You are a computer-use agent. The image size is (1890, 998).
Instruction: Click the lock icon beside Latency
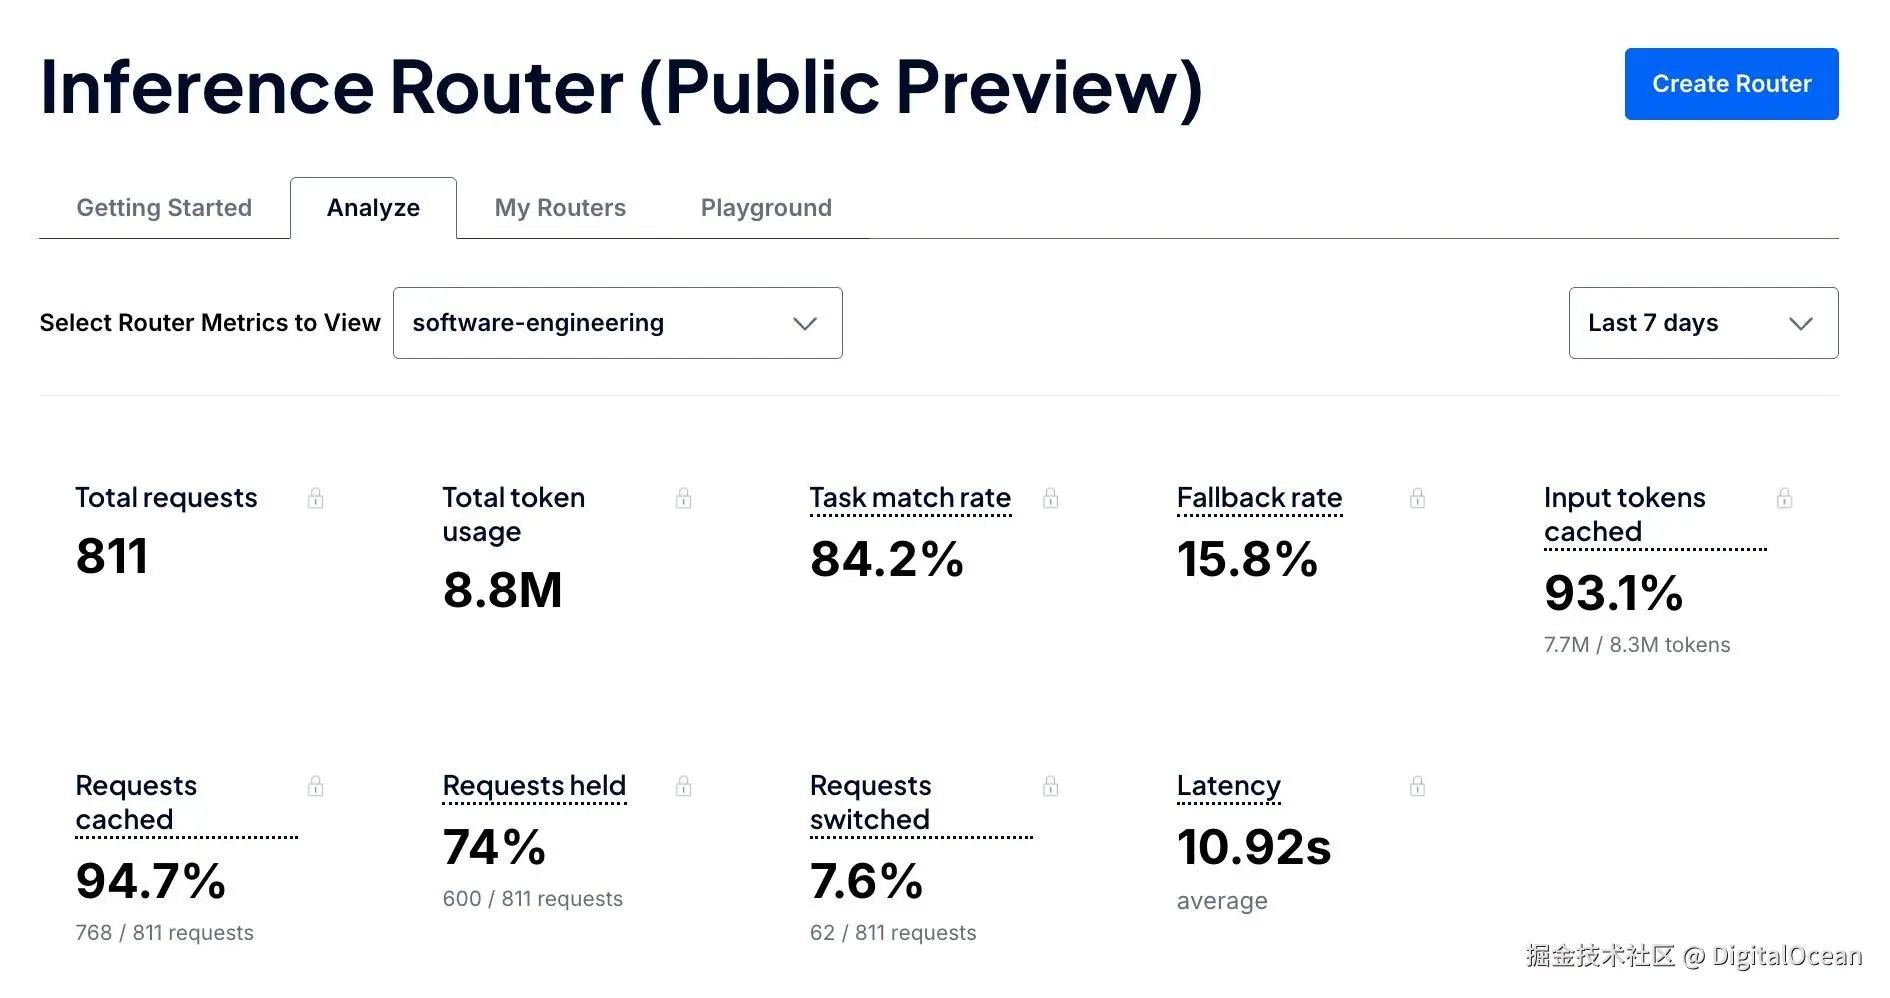coord(1418,786)
